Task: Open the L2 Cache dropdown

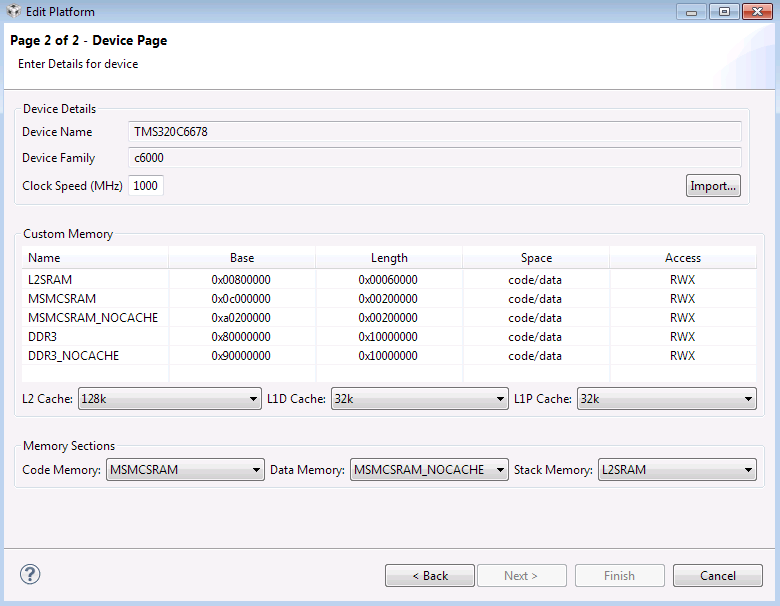Action: coord(170,399)
